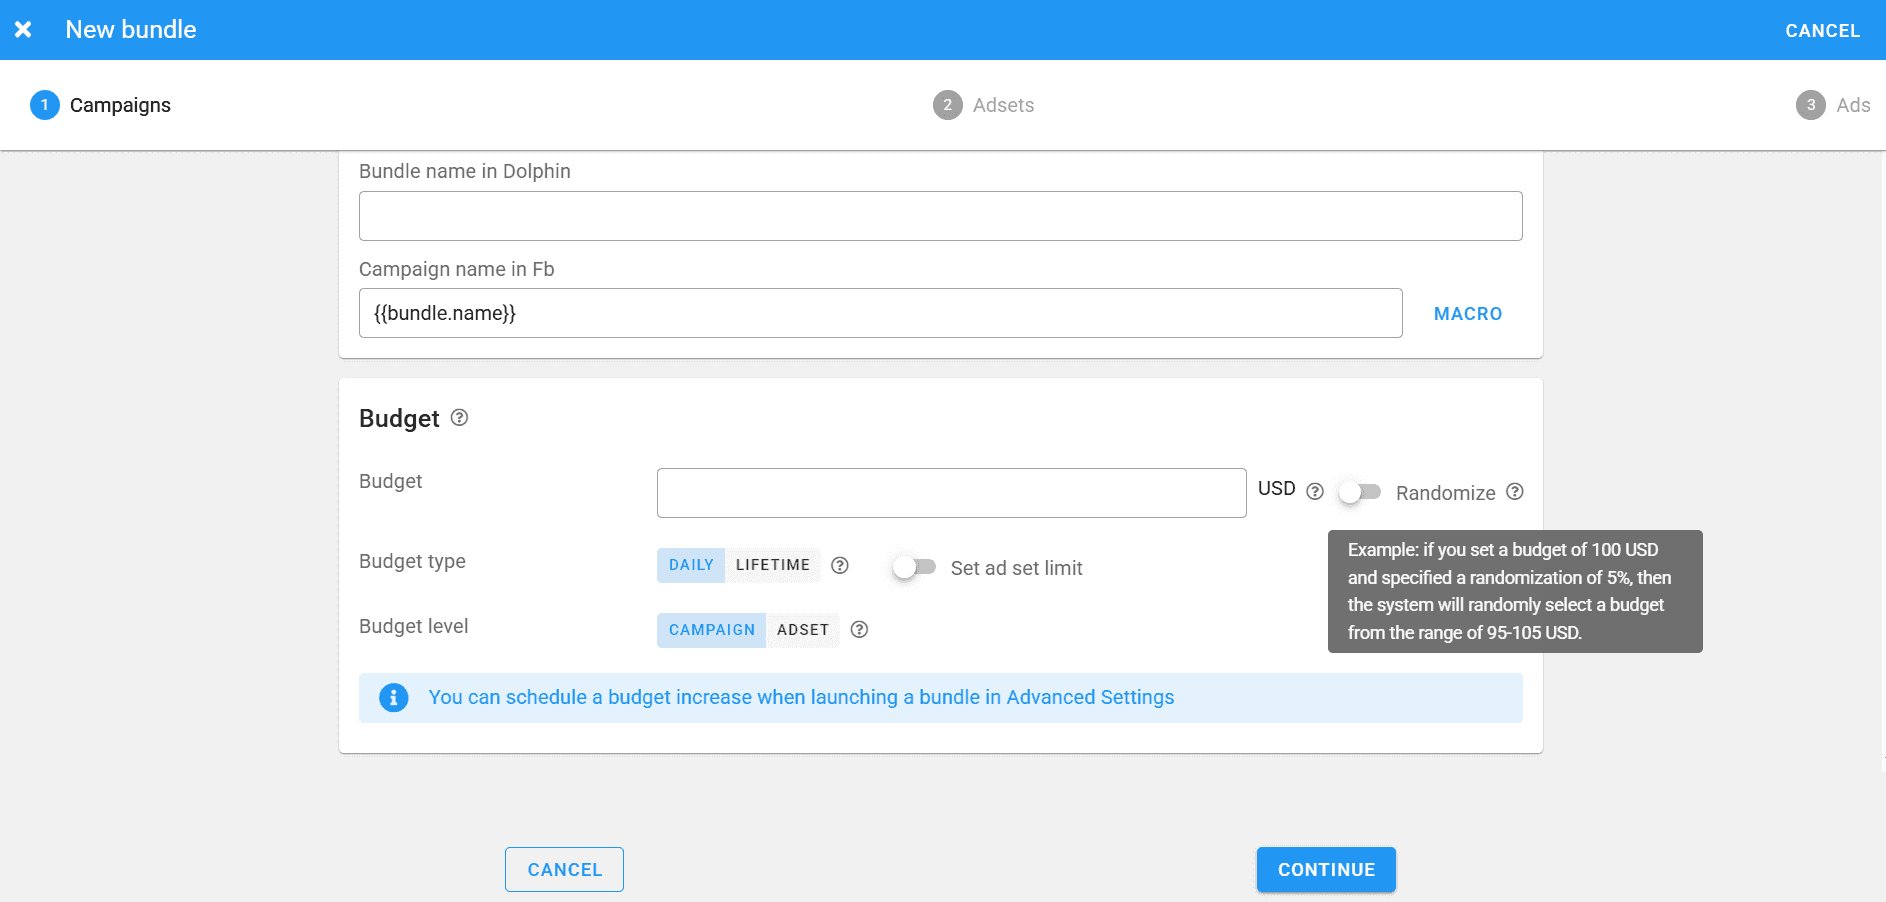The width and height of the screenshot is (1886, 902).
Task: Click the step 1 Campaigns circle icon
Action: tap(45, 105)
